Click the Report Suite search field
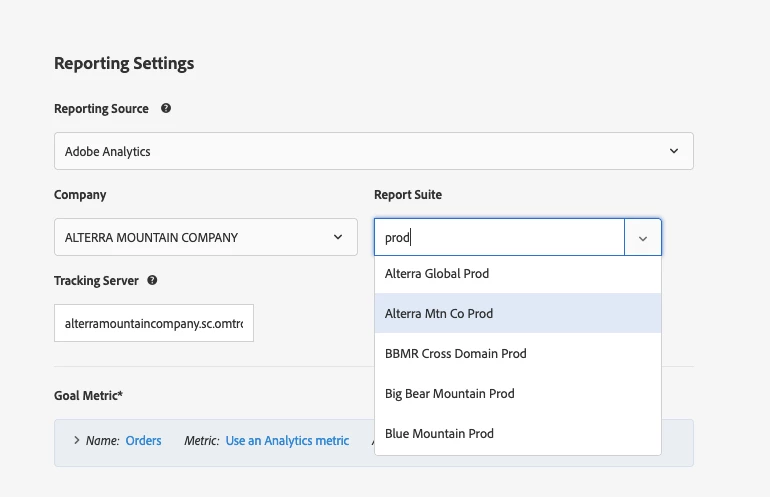Screen dimensions: 770x497 [x=500, y=238]
